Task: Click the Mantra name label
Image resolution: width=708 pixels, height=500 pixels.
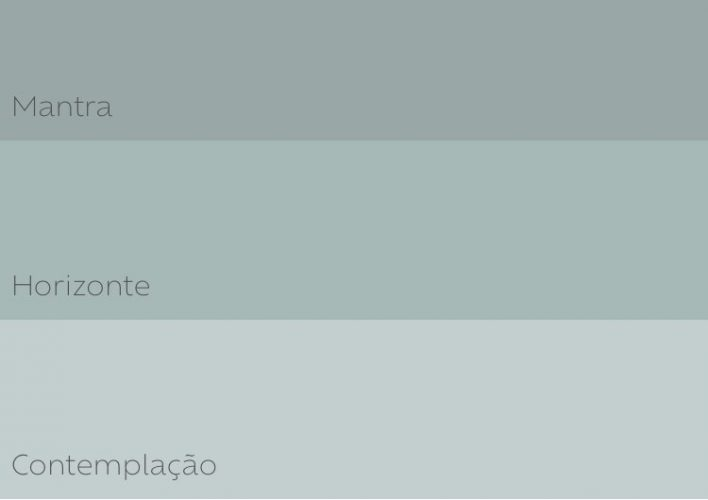Action: pos(62,107)
